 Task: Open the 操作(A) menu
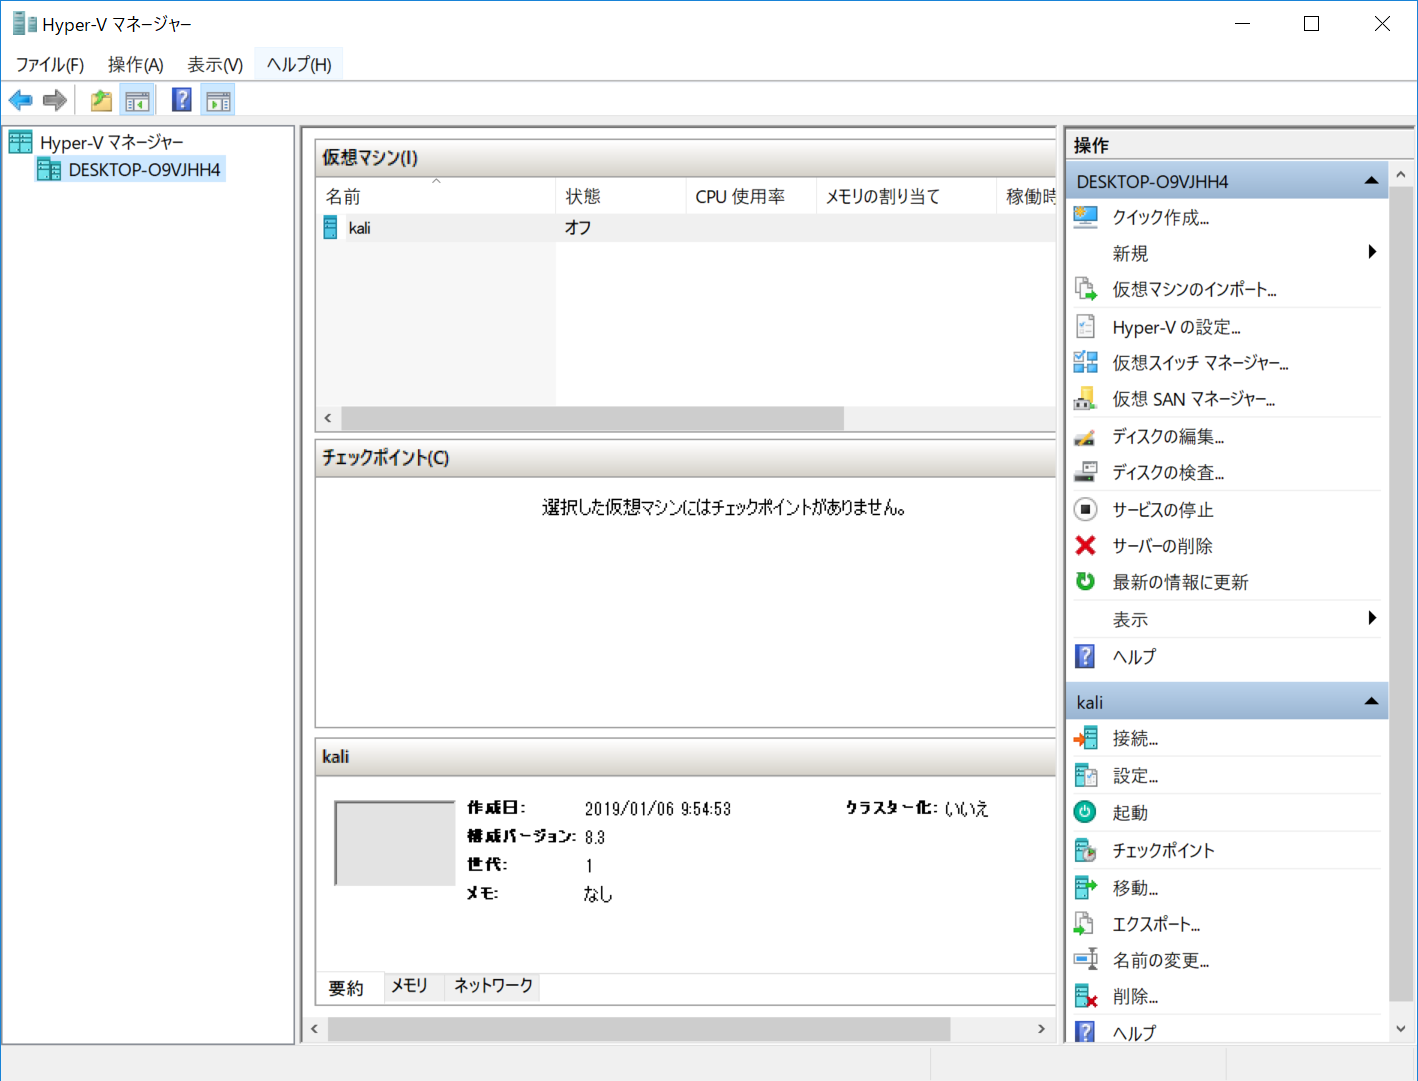(135, 65)
